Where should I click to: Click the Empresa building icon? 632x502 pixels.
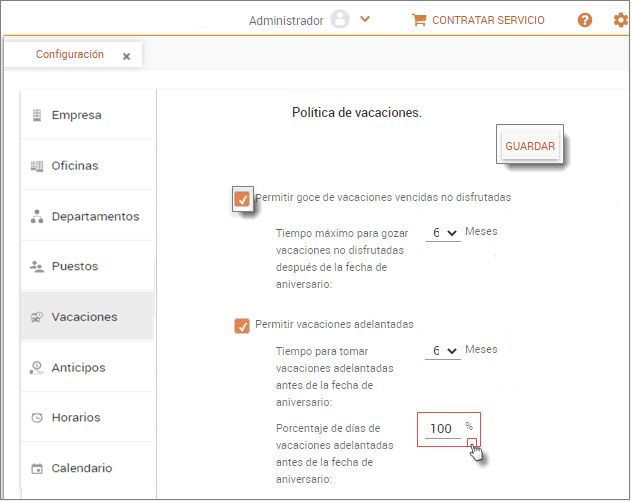(x=37, y=115)
